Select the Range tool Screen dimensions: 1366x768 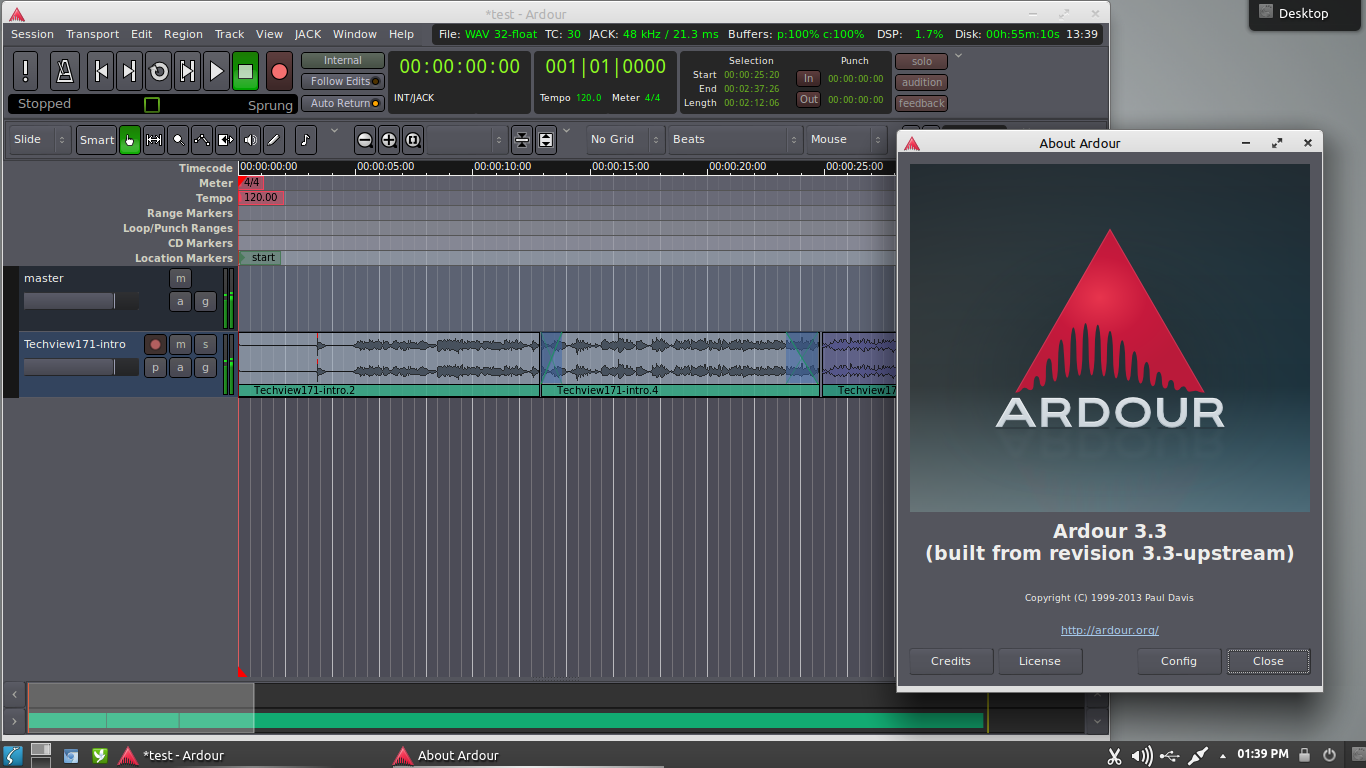[154, 140]
